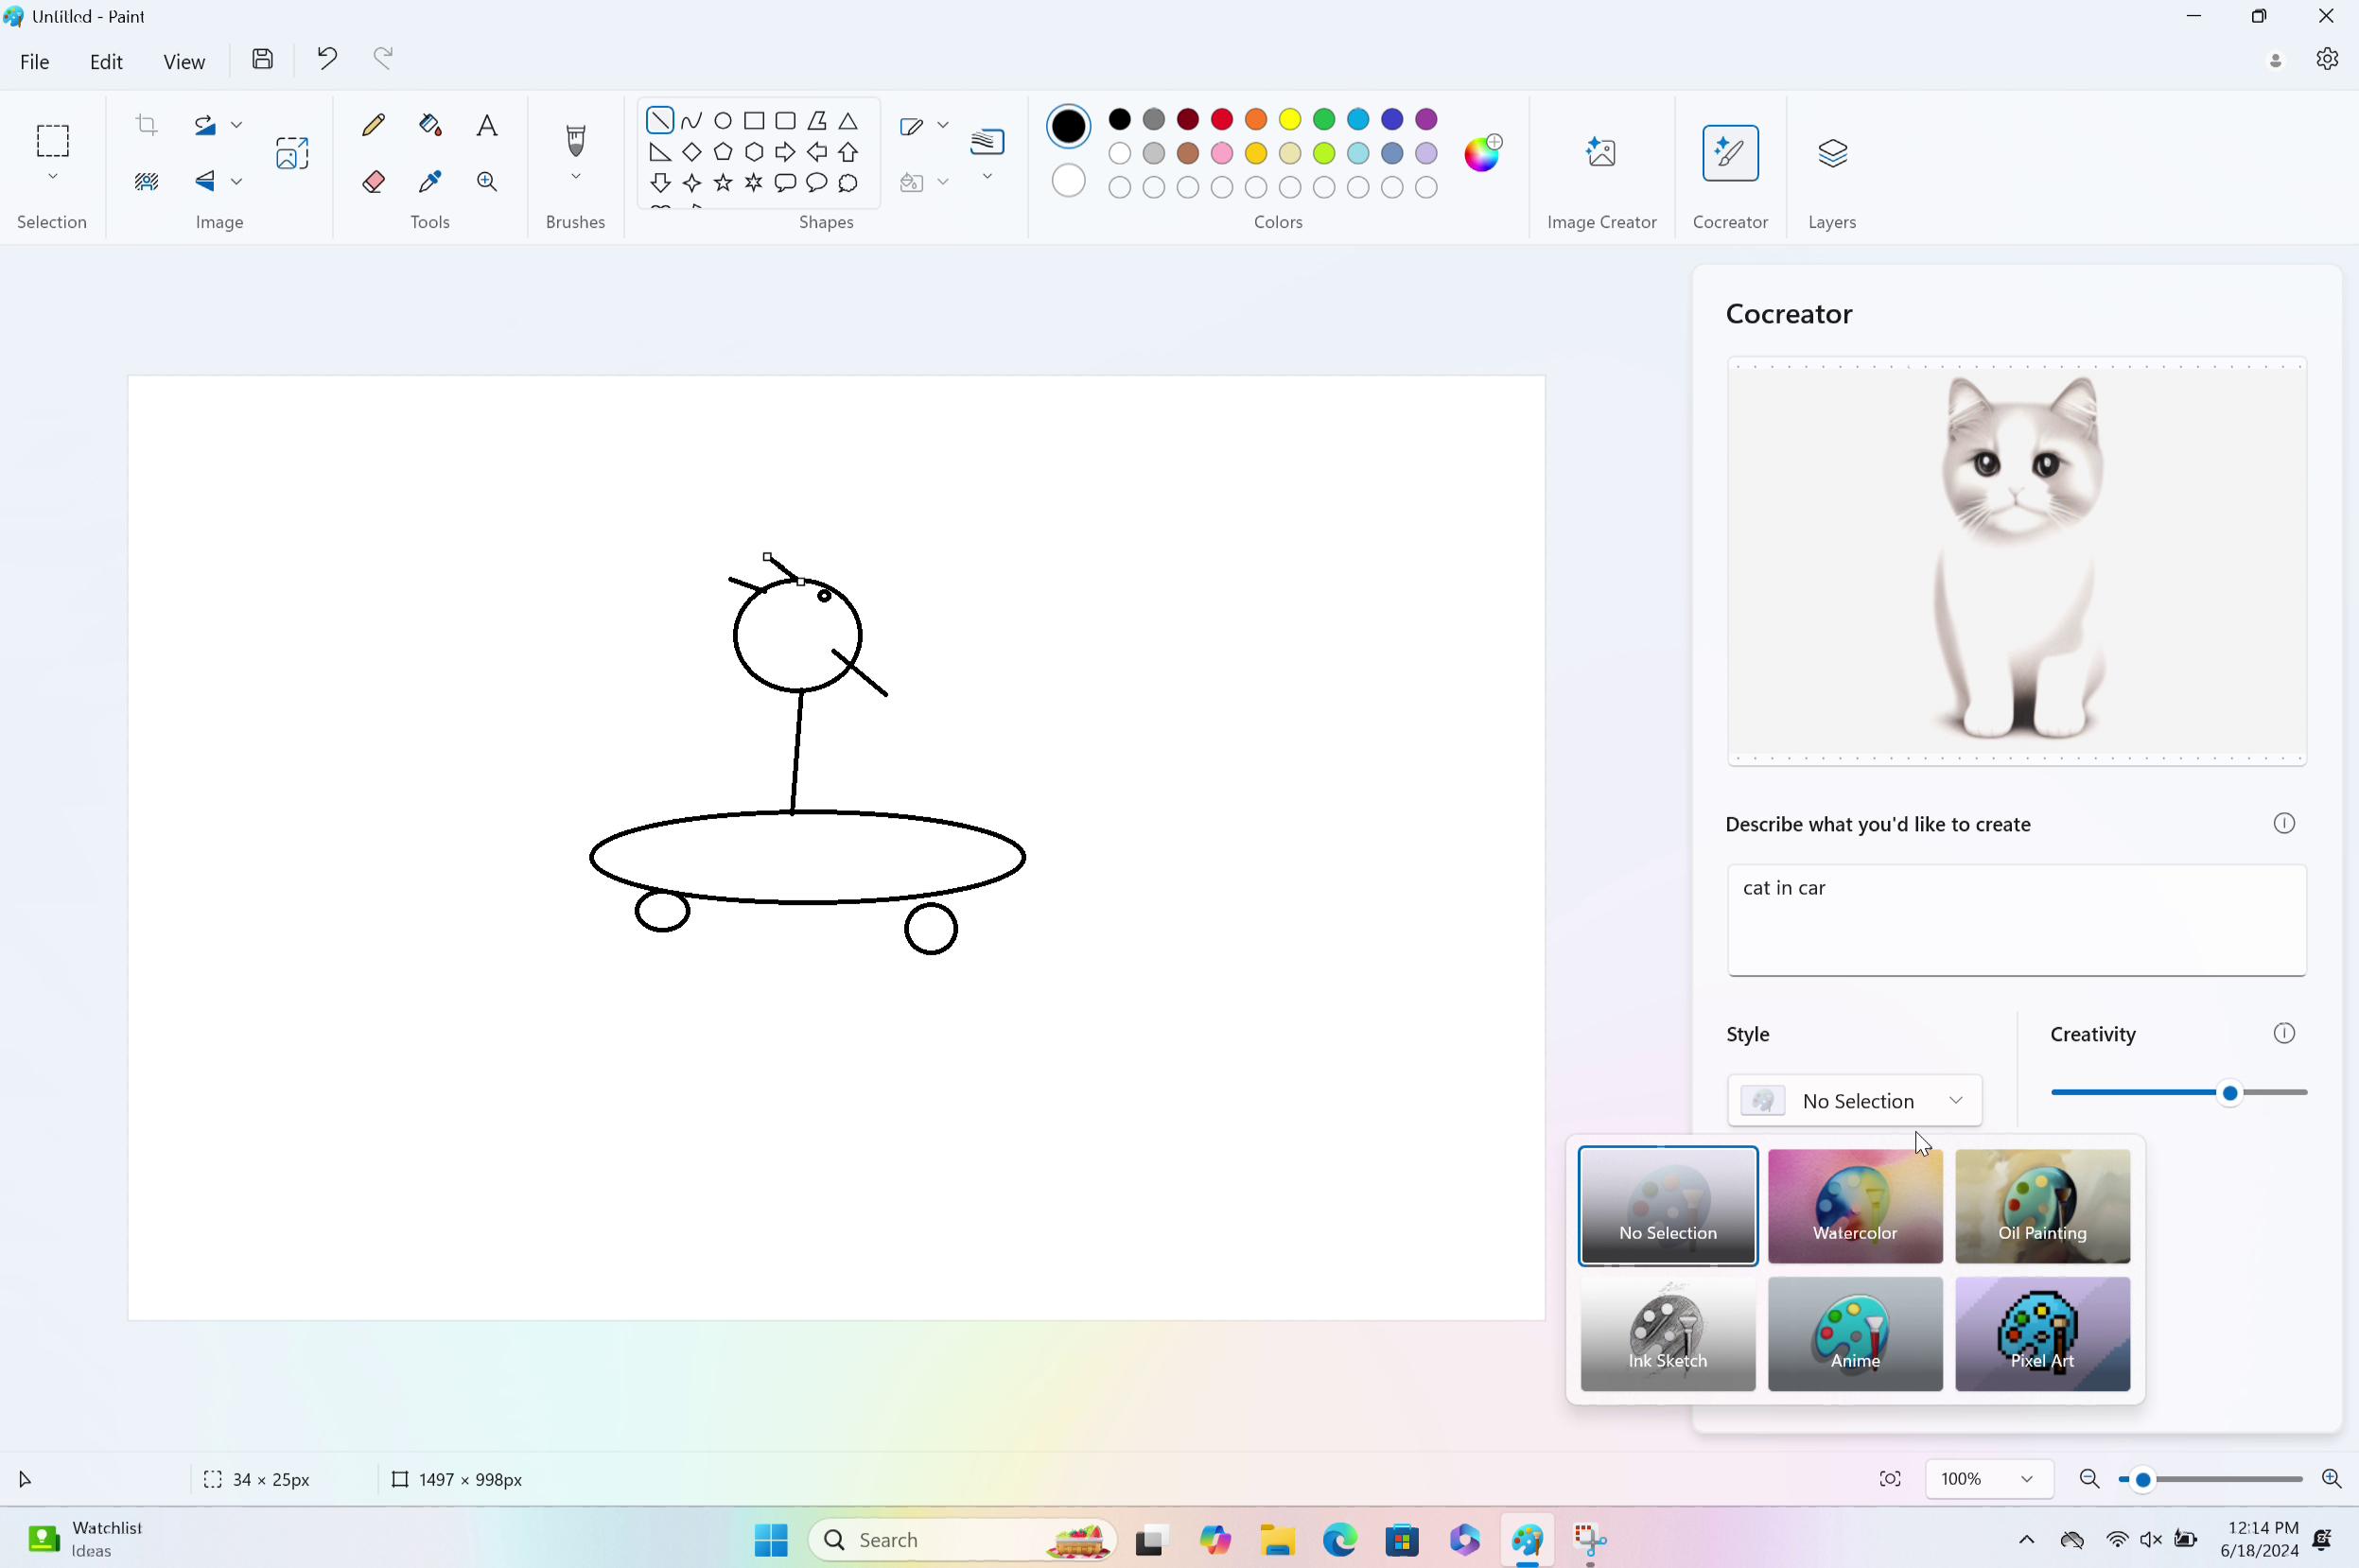Click the status bar zoom slider

[x=2211, y=1479]
